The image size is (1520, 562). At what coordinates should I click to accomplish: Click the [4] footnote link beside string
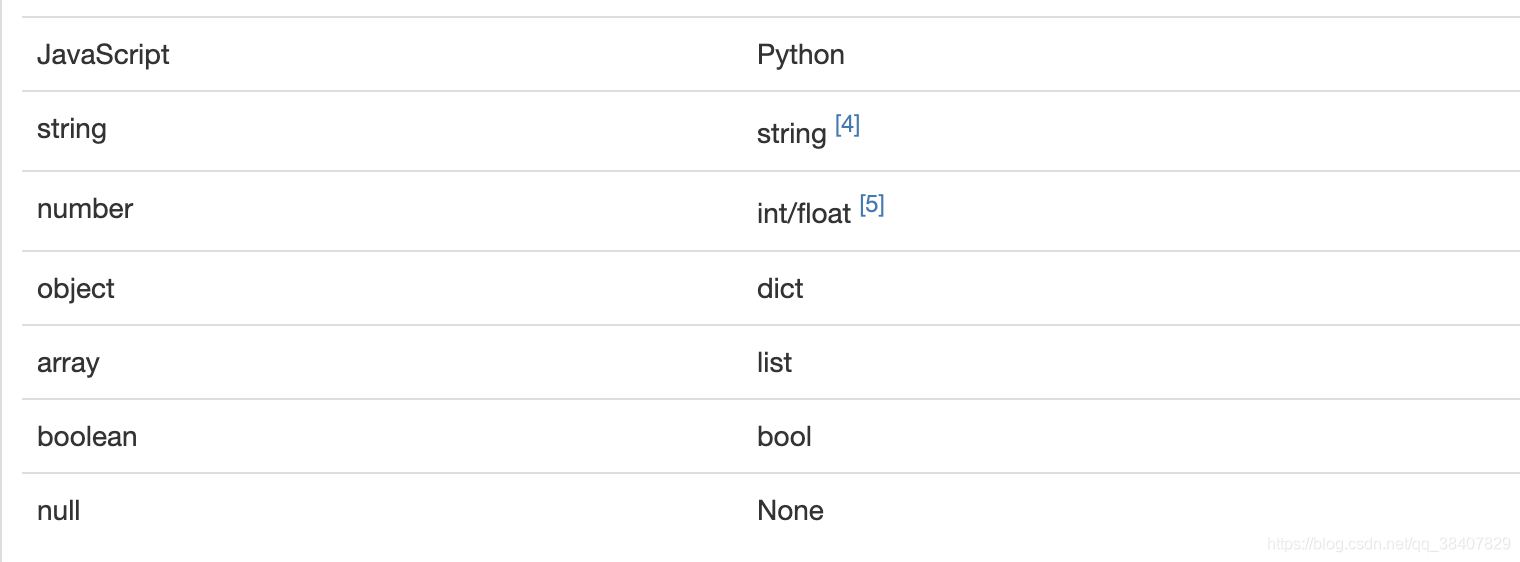point(847,126)
